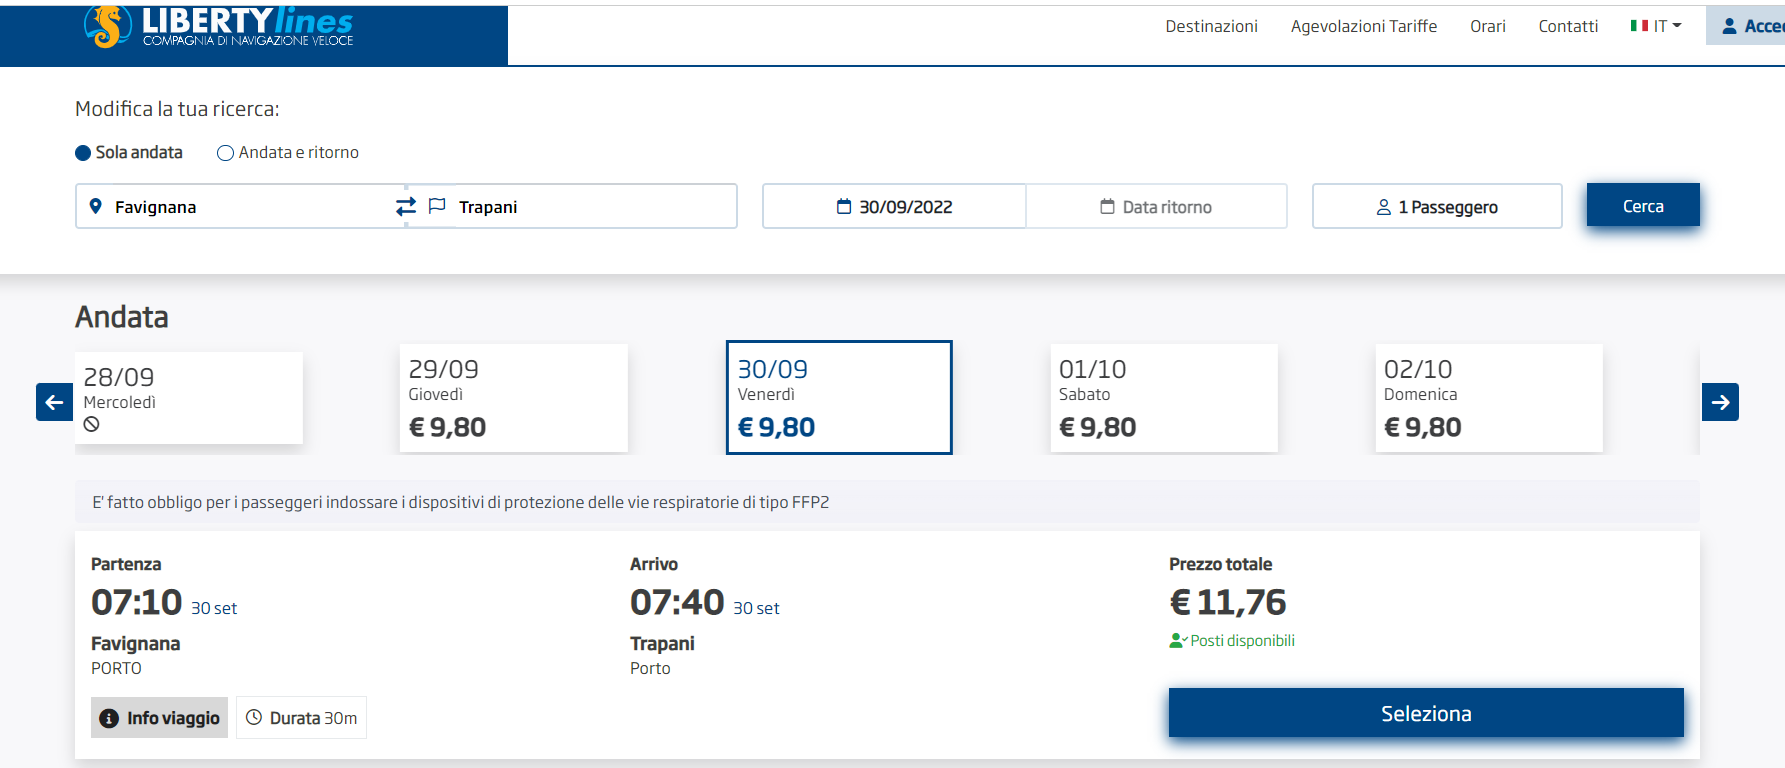Open the Destinazioni menu
1785x768 pixels.
coord(1211,26)
